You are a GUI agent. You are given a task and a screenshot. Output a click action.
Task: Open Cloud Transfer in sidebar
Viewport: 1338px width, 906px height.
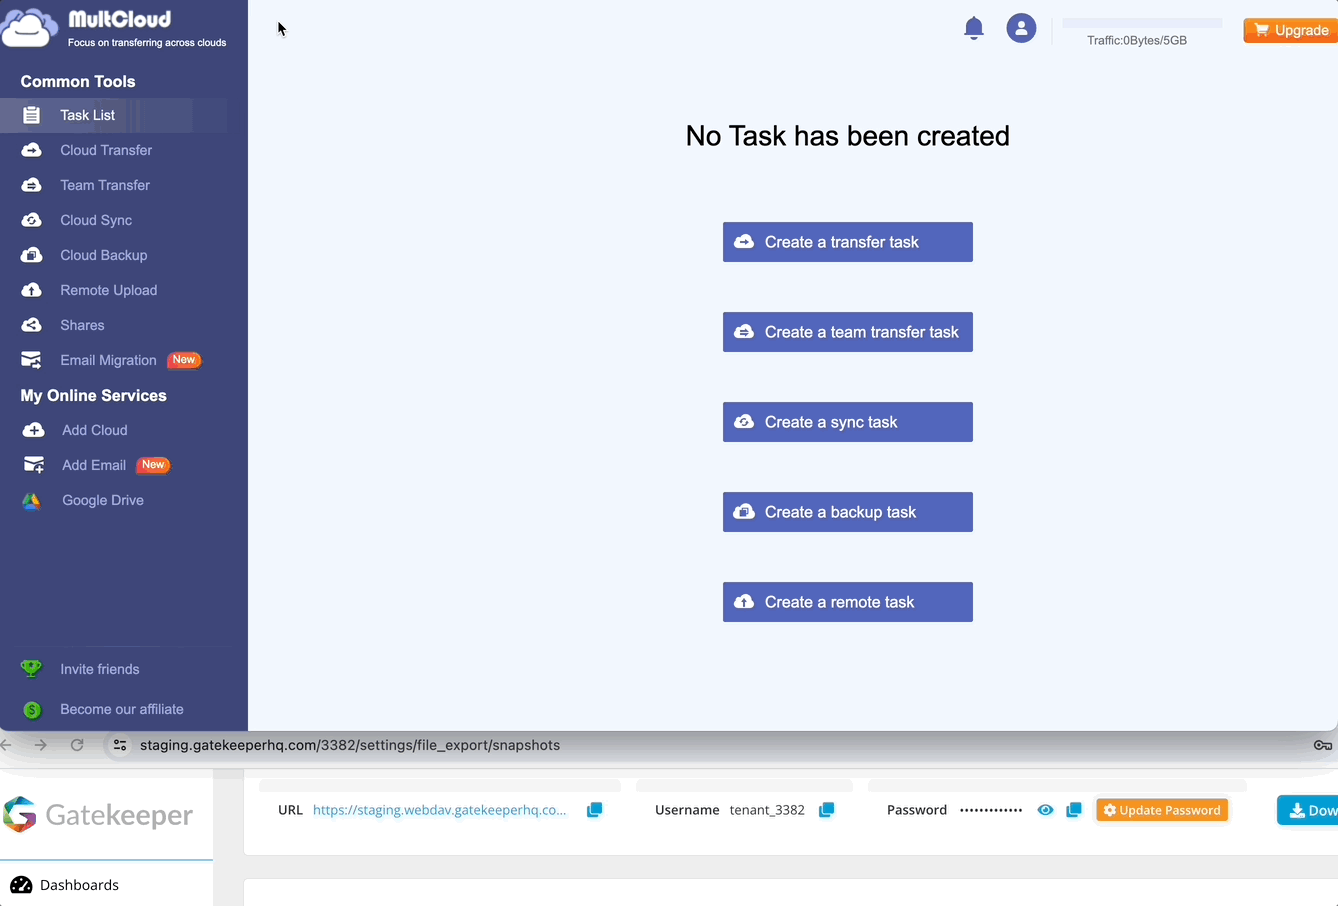106,150
